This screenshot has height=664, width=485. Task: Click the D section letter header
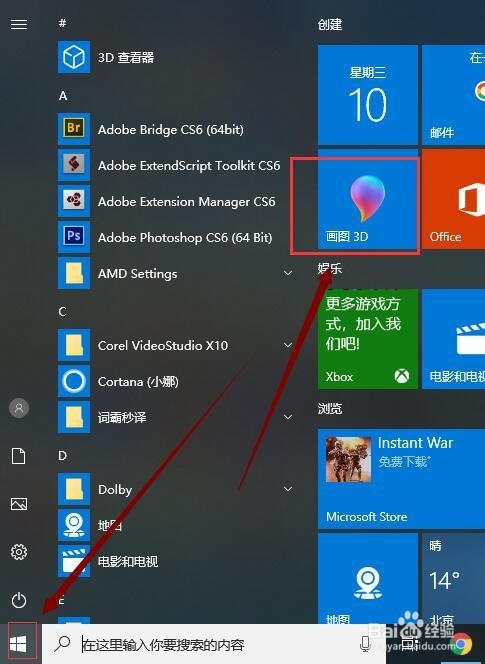pos(63,456)
